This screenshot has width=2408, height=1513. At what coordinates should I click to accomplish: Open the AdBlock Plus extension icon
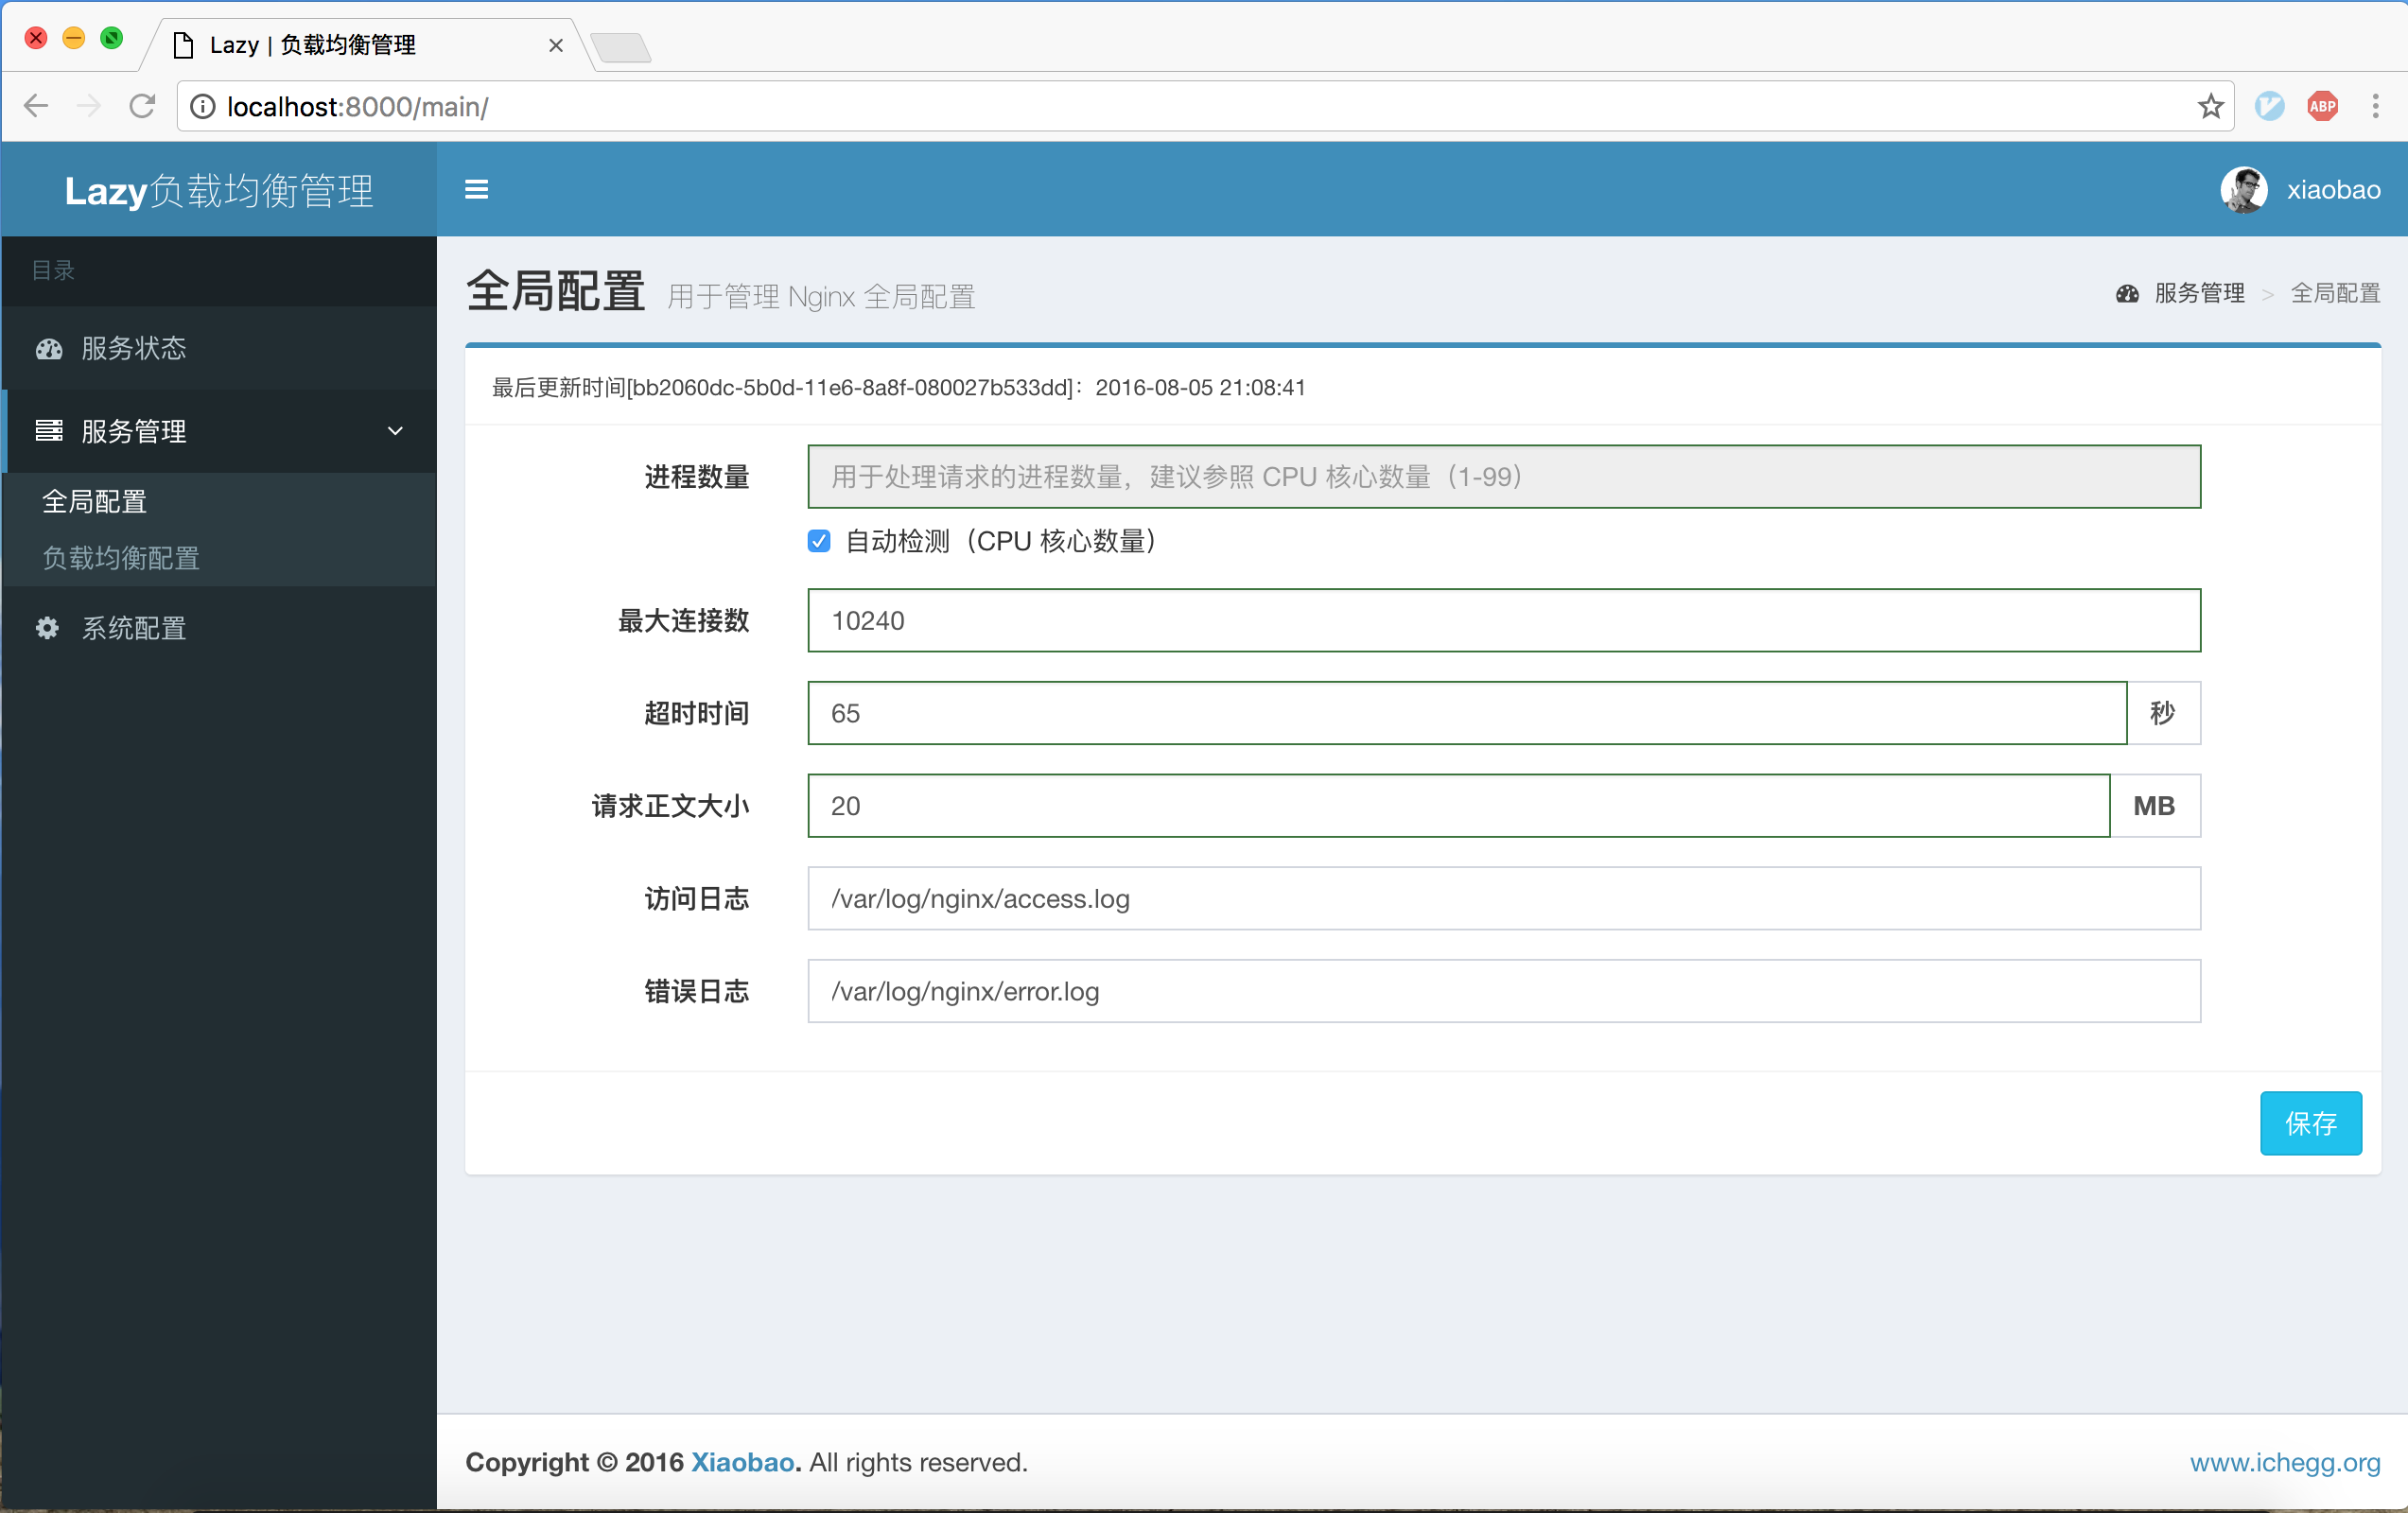(x=2322, y=106)
